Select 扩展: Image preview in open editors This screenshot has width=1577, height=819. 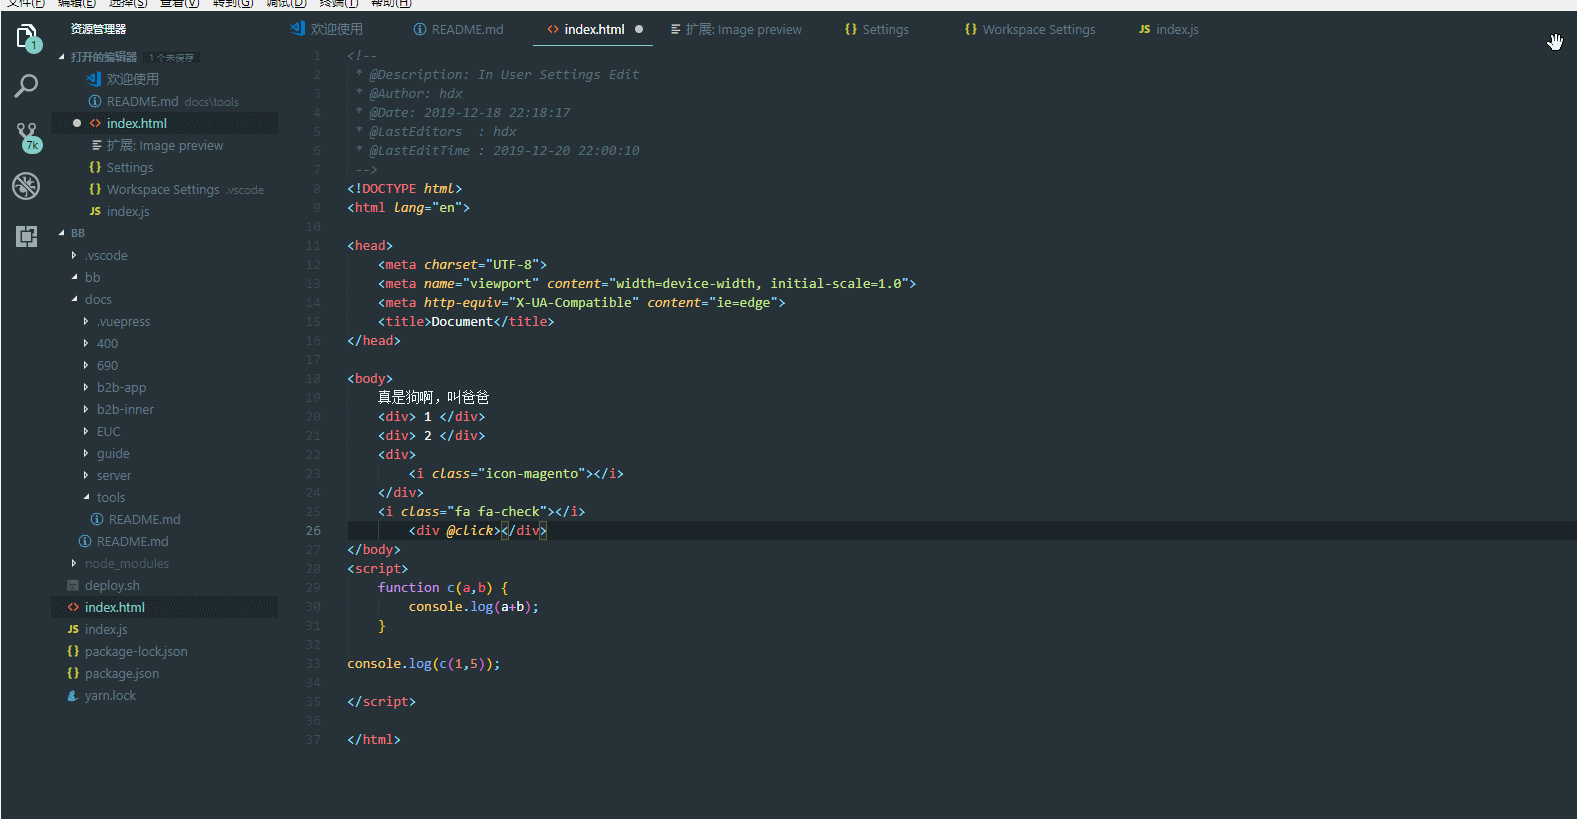tap(165, 145)
